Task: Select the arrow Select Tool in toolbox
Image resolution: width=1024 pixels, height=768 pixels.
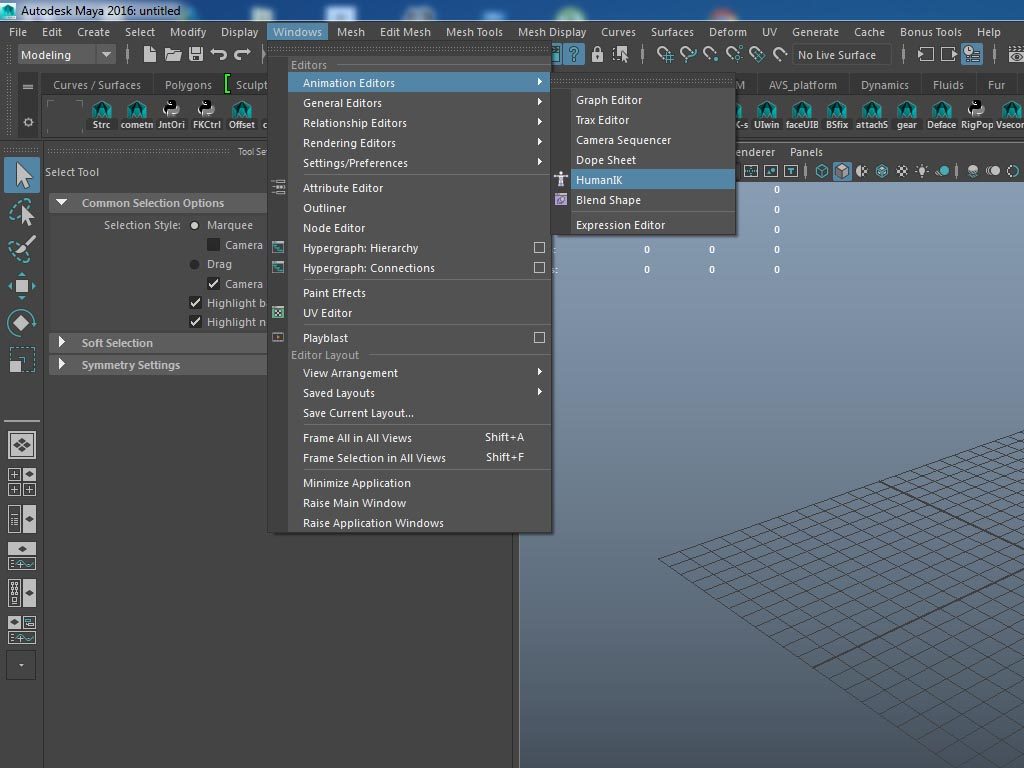Action: (22, 175)
